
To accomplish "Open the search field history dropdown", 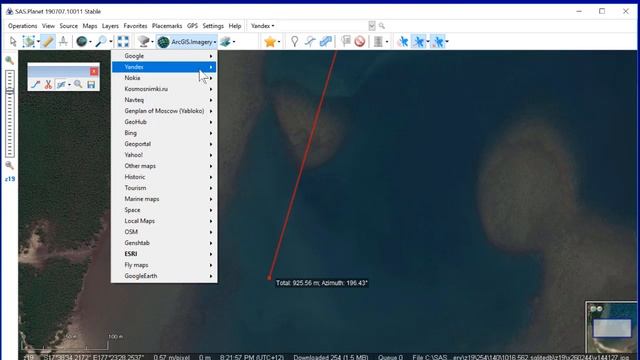I will point(372,26).
